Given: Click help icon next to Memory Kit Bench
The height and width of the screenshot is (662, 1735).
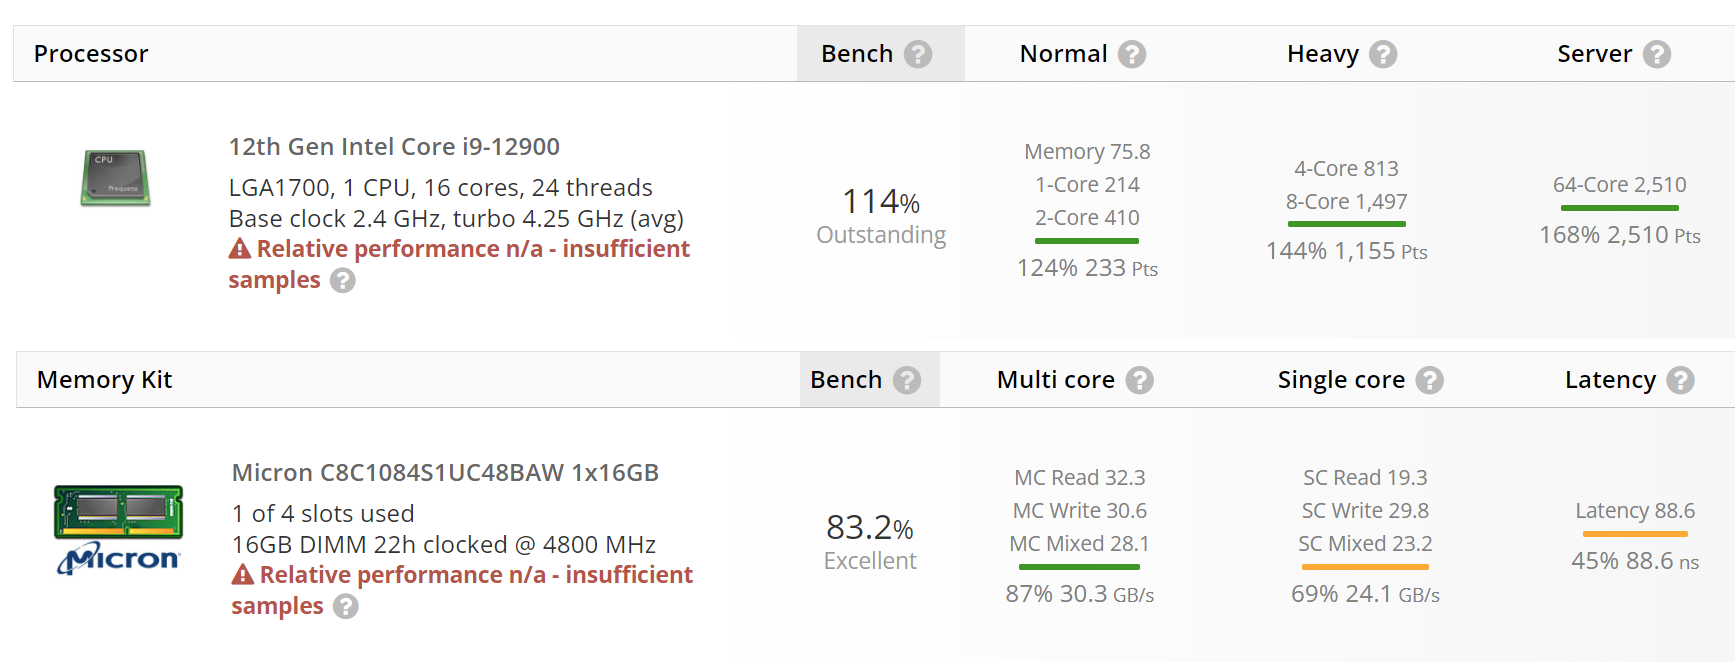Looking at the screenshot, I should pyautogui.click(x=906, y=380).
